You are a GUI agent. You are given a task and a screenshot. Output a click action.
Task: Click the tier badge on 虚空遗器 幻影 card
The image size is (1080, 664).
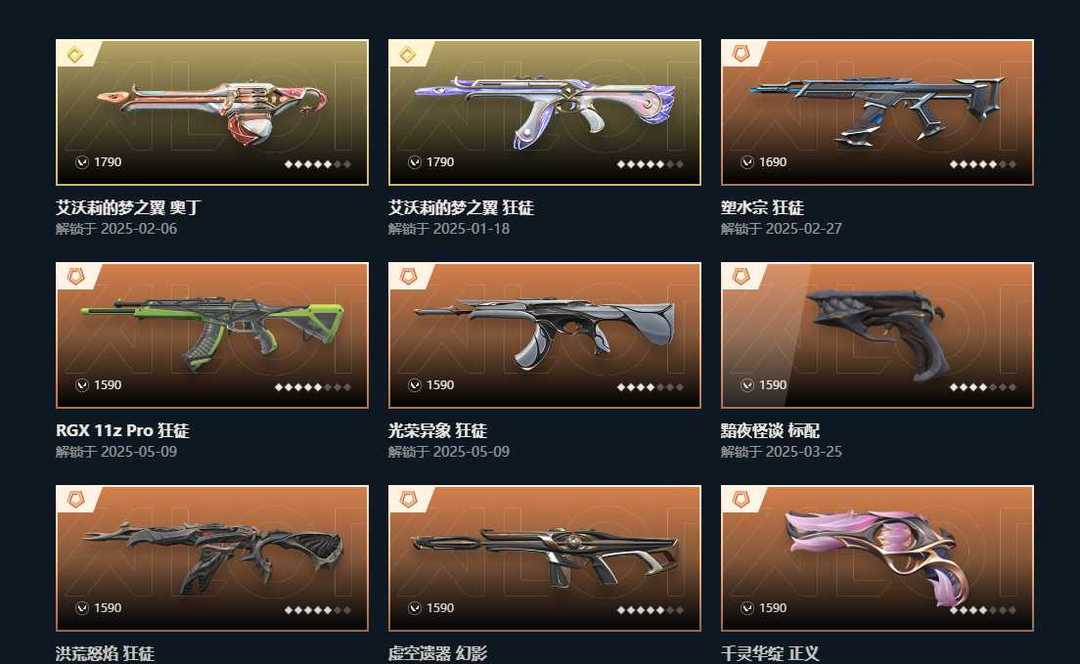point(408,499)
